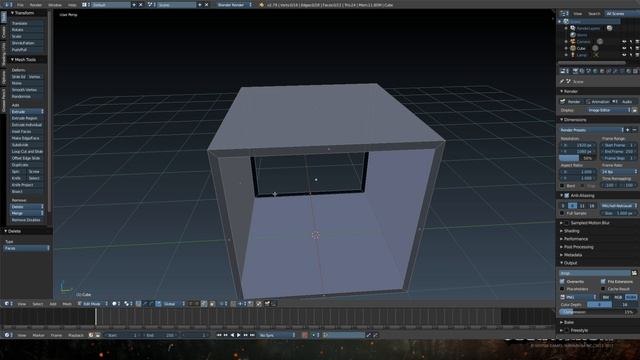Open the Window menu
Image resolution: width=640 pixels, height=360 pixels.
(x=55, y=5)
